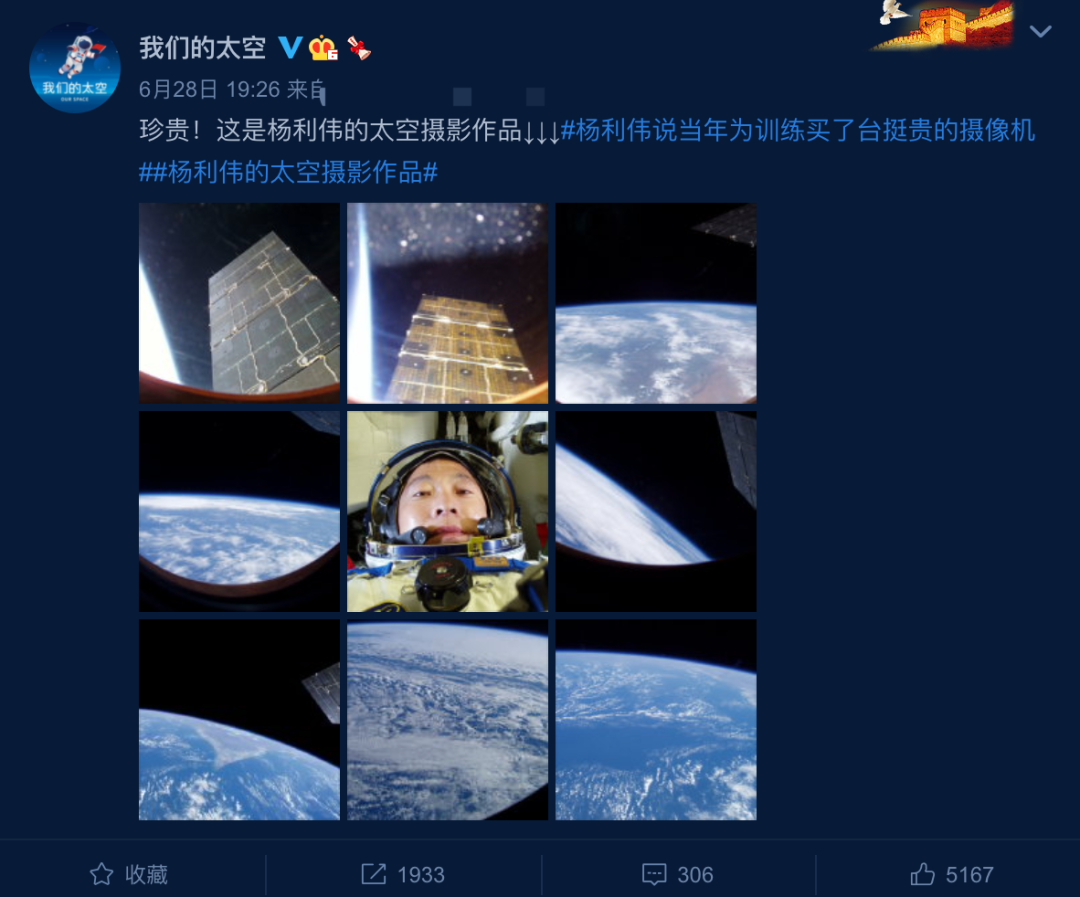Click the 6月28日 19:26 timestamp
1080x897 pixels.
click(209, 89)
